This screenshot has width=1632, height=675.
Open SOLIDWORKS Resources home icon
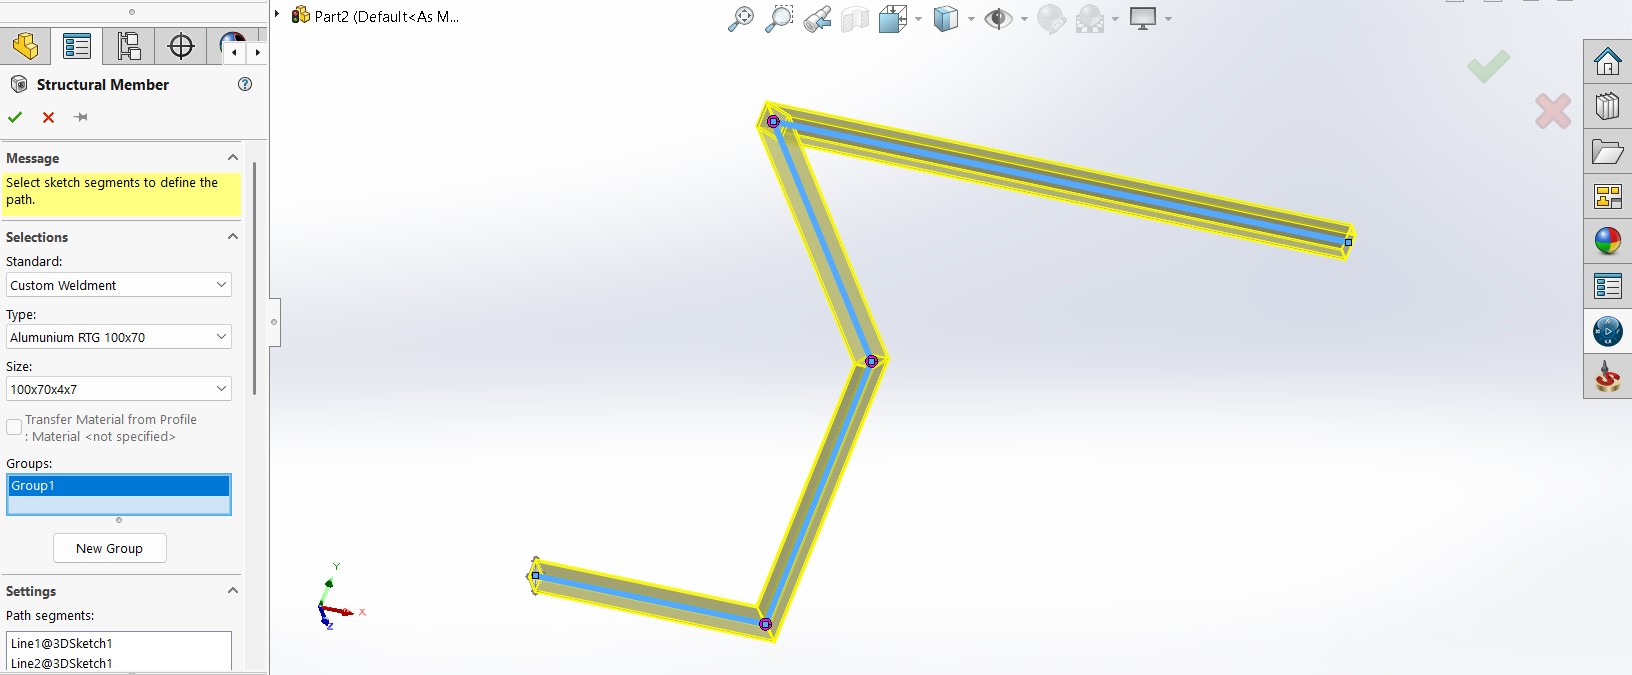click(1607, 62)
